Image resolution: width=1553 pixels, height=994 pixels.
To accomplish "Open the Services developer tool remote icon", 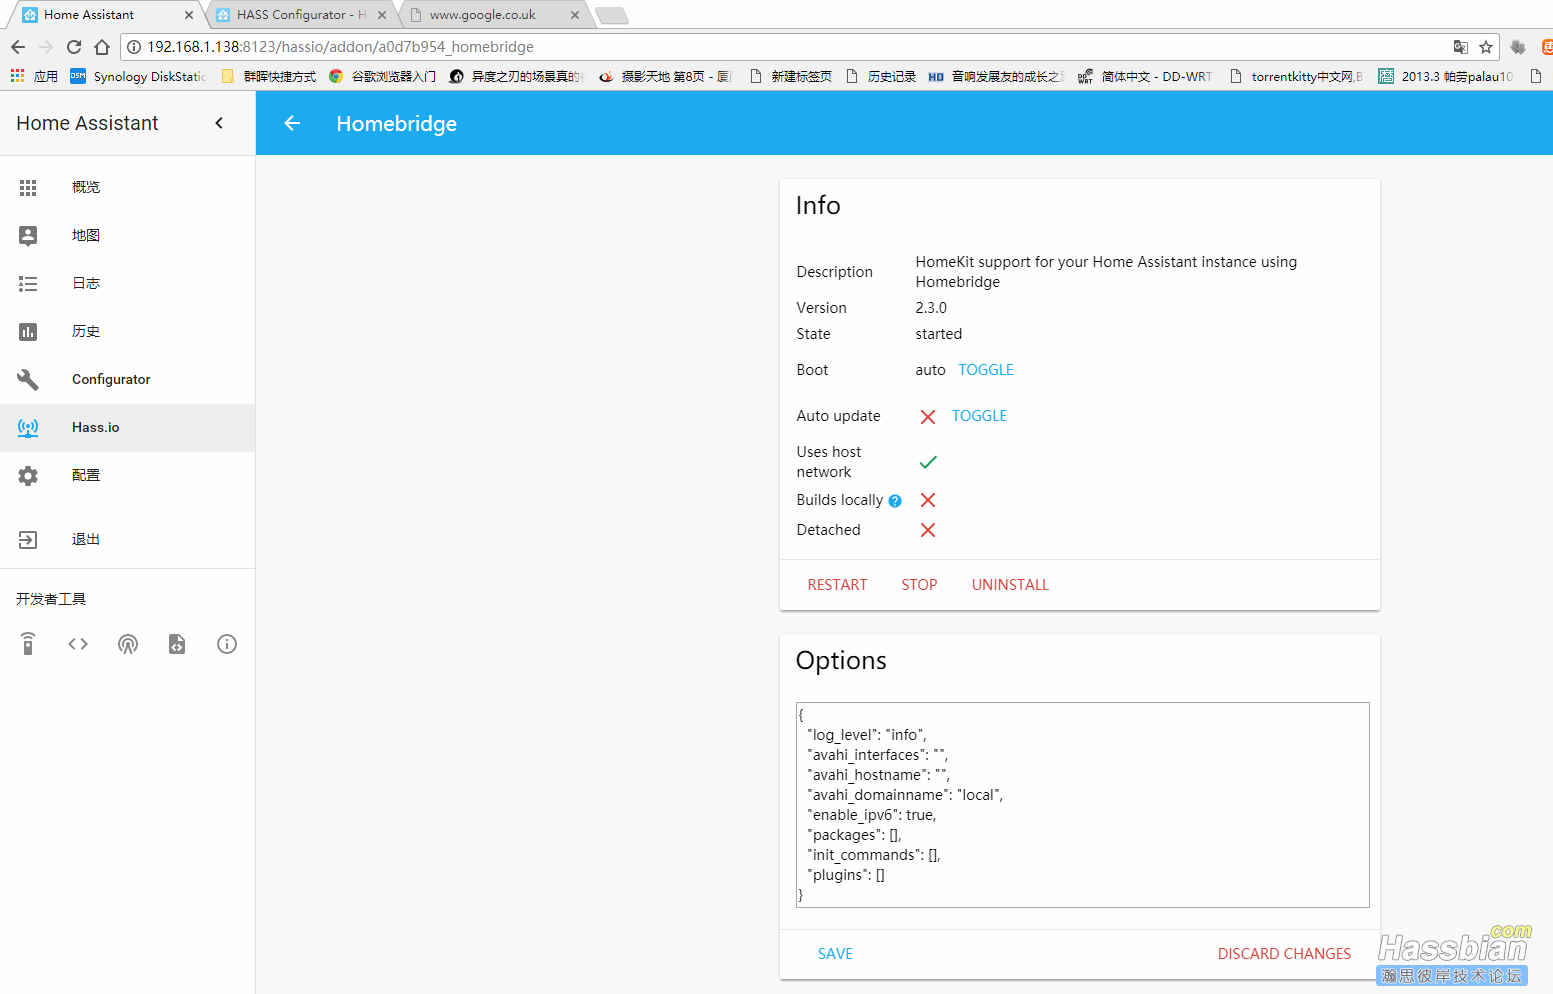I will click(28, 644).
